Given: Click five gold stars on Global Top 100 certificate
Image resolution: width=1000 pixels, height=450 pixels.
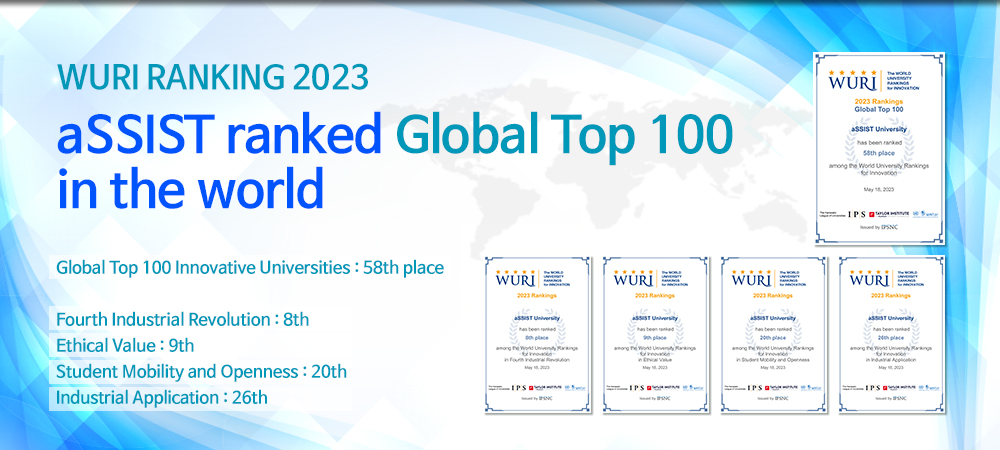Looking at the screenshot, I should pos(847,69).
